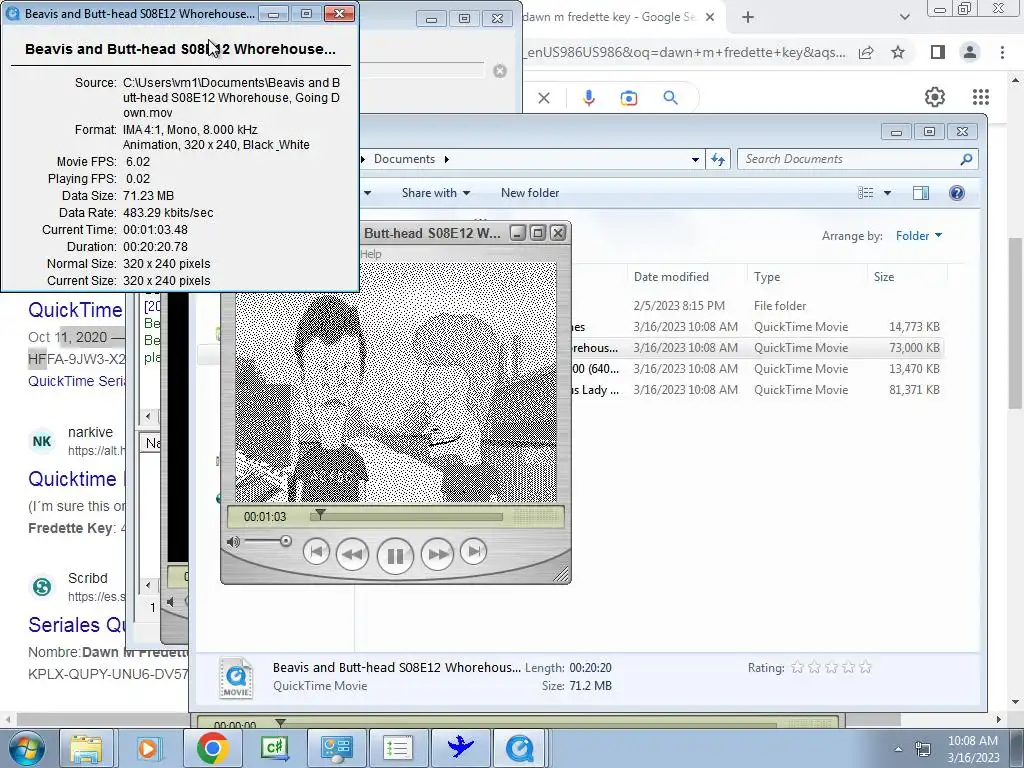Viewport: 1024px width, 768px height.
Task: Search by image with Google Lens
Action: (x=629, y=98)
